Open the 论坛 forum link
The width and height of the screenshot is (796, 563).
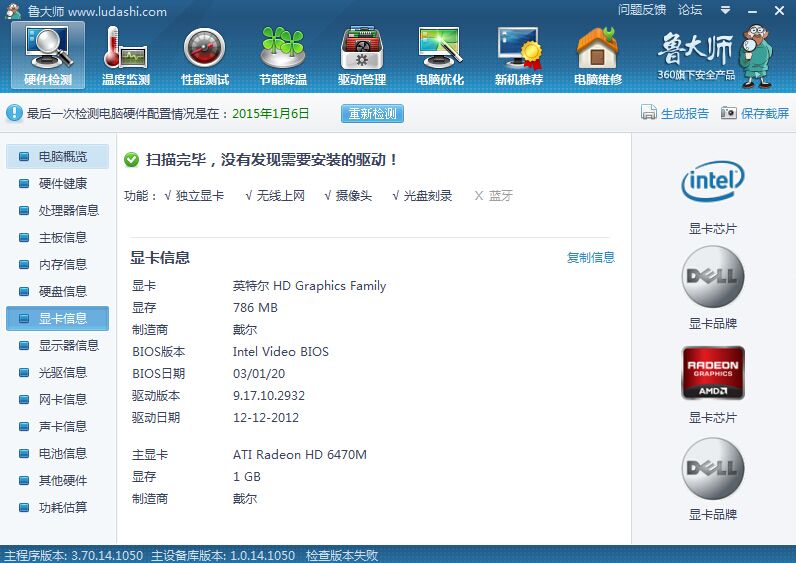coord(690,10)
